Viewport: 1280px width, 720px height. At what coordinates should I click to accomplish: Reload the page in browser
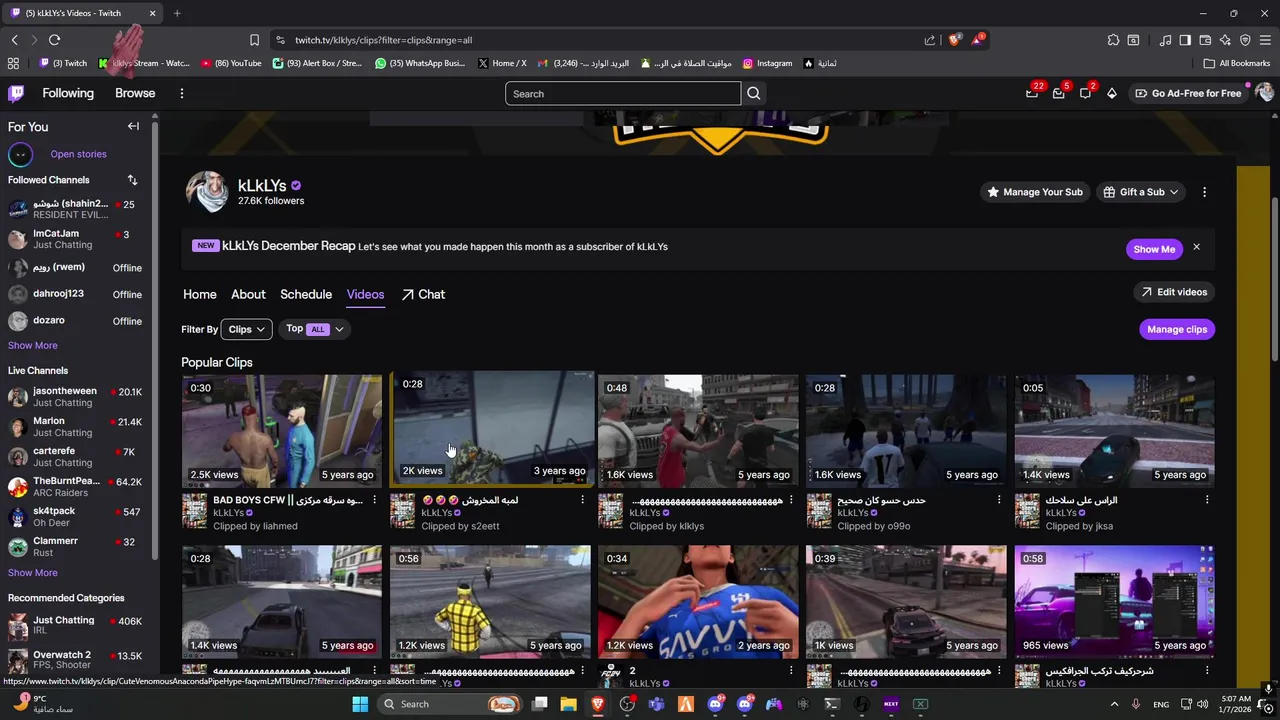[x=54, y=40]
